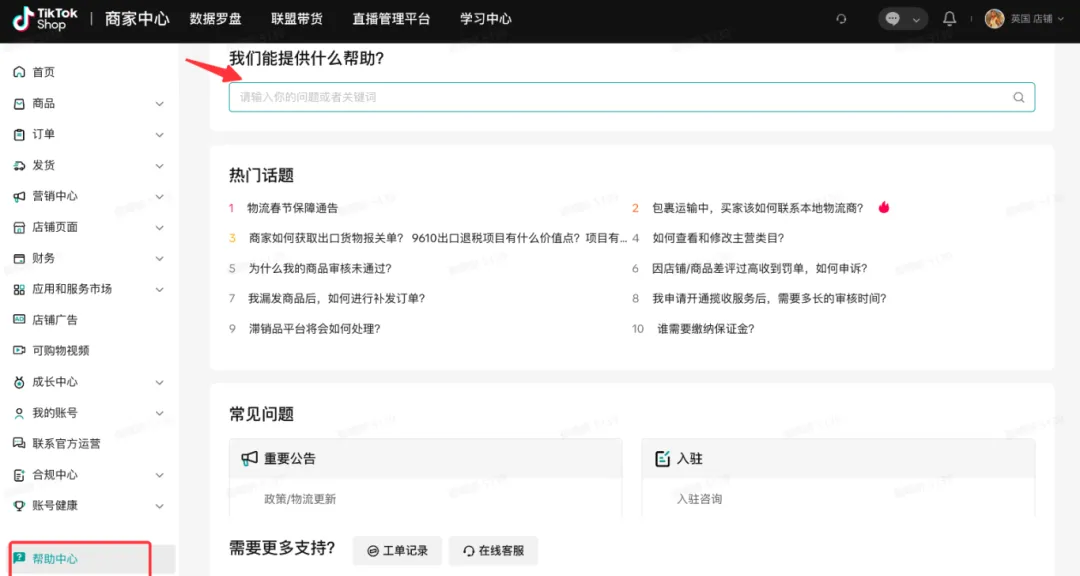Click the truck icon beside 发货
Screen dimensions: 1080x576
[x=19, y=165]
